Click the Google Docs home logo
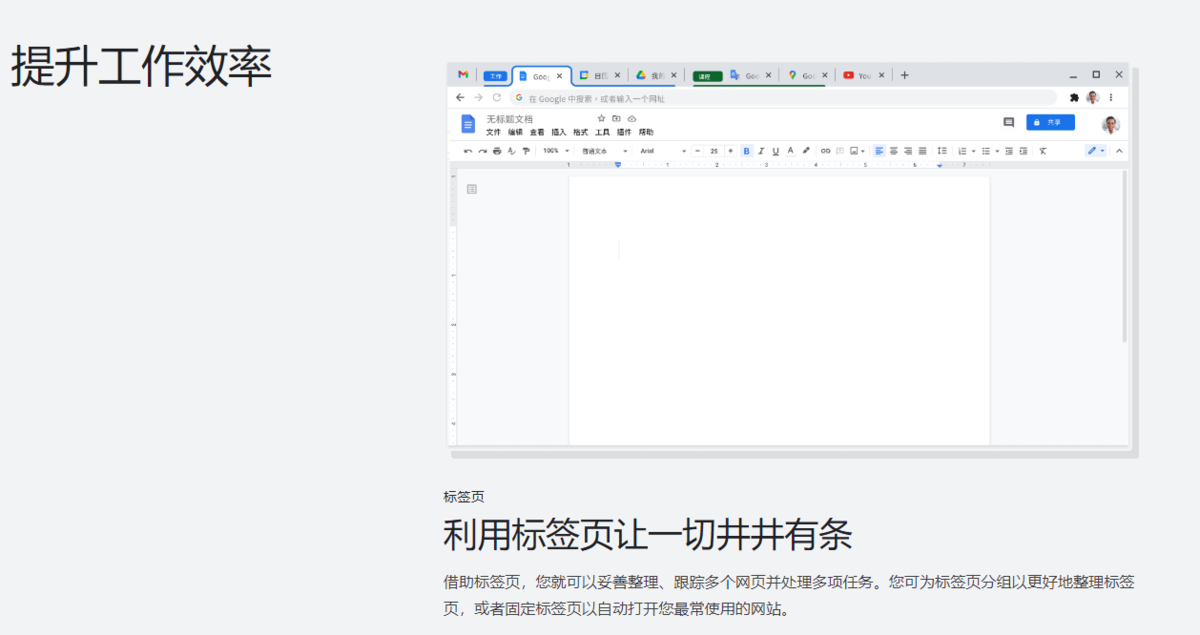This screenshot has height=635, width=1200. pos(468,124)
